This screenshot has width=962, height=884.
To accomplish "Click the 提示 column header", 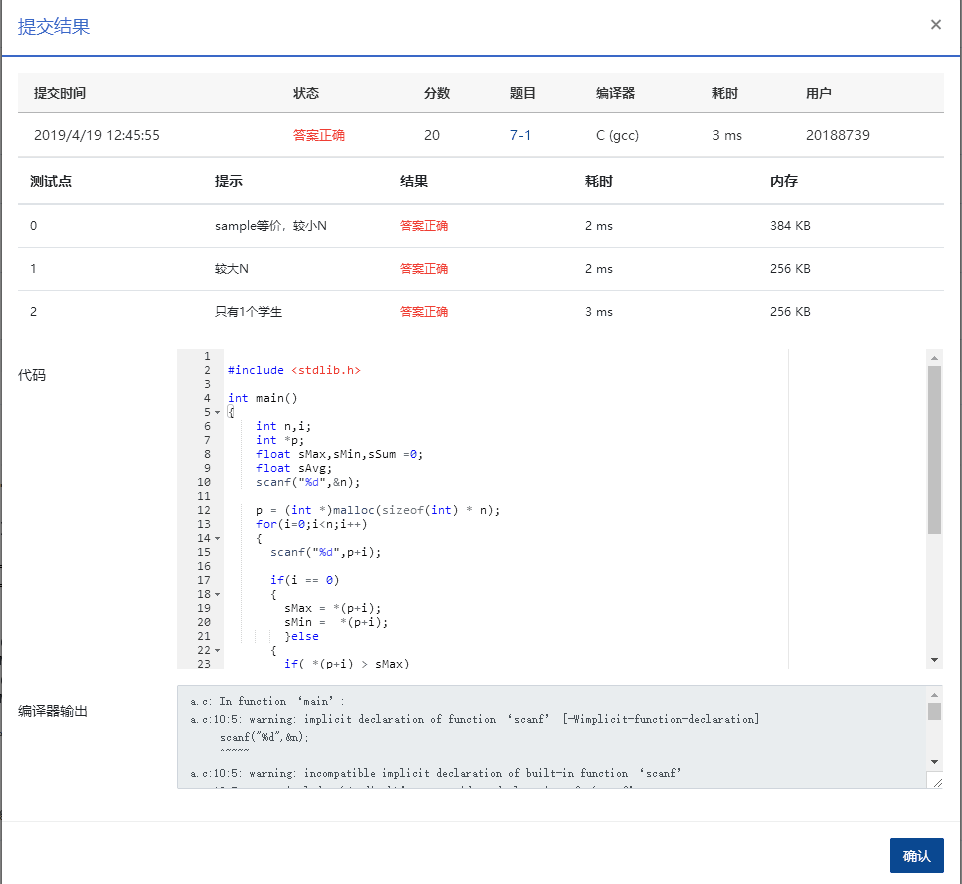I will pyautogui.click(x=228, y=181).
